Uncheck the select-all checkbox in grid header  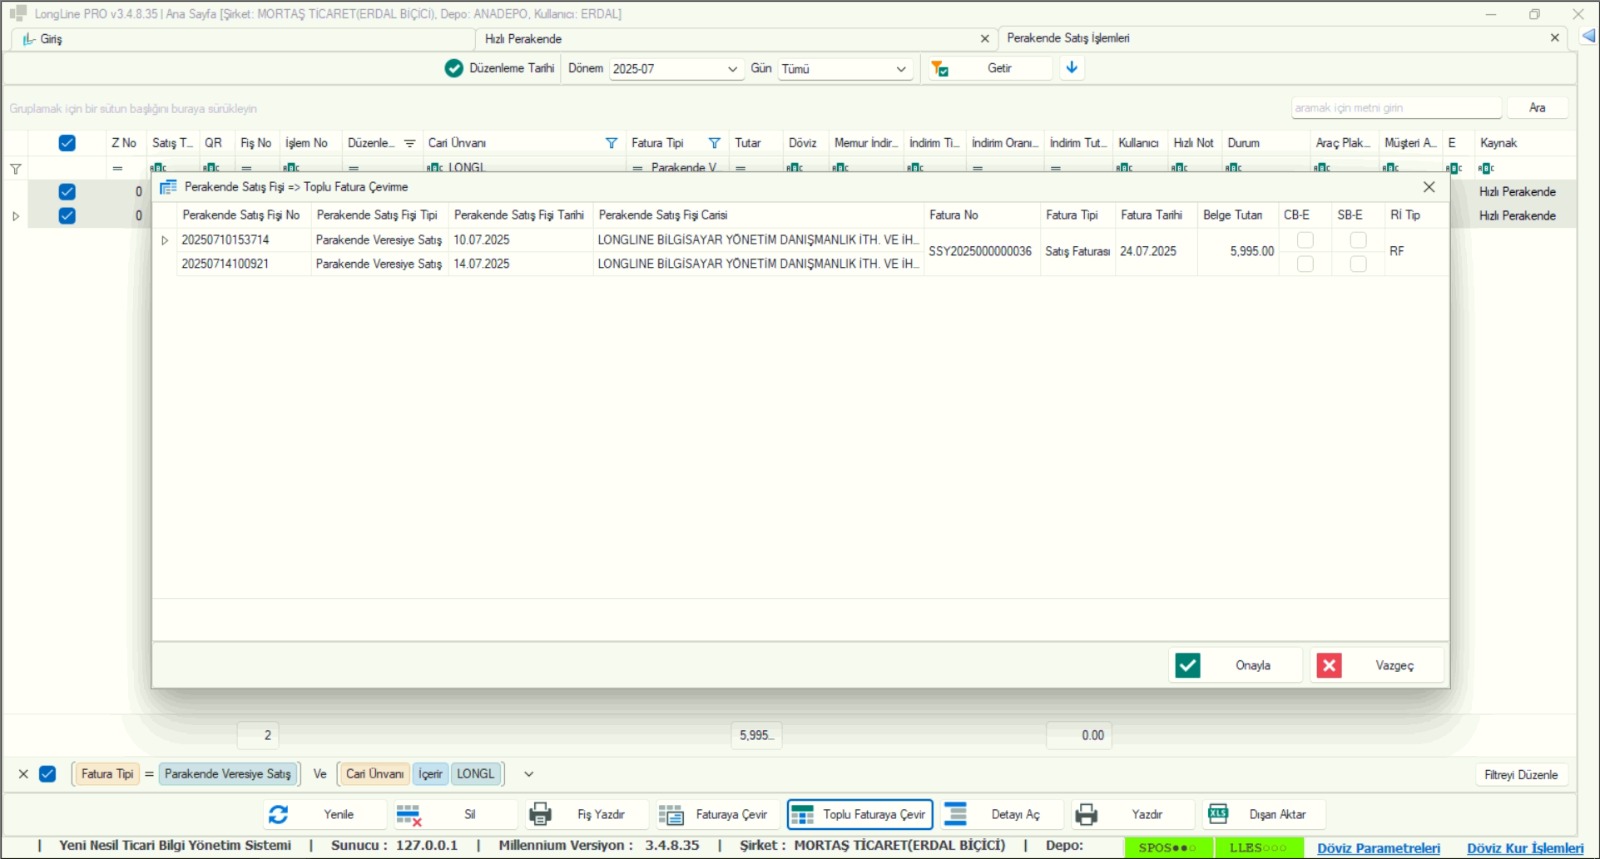[67, 143]
